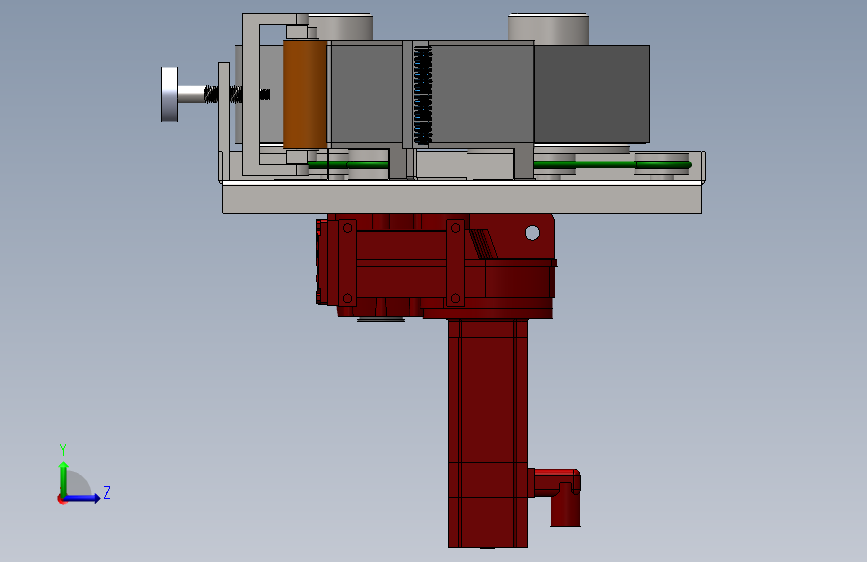Click the red origin ball of the orientation triad
This screenshot has width=867, height=562.
point(61,499)
